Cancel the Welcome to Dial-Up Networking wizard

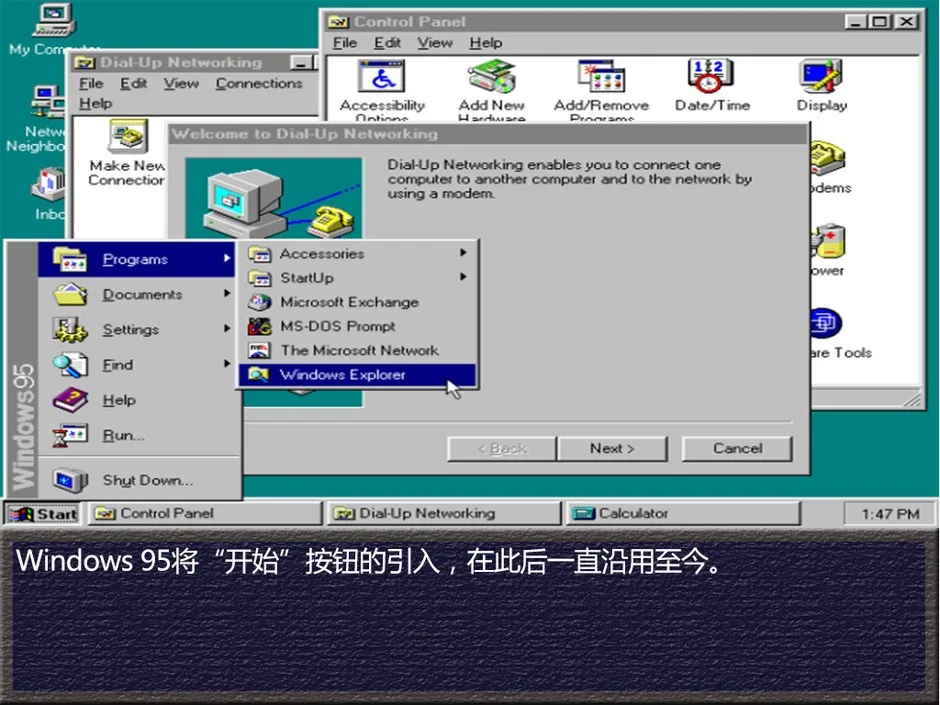736,448
